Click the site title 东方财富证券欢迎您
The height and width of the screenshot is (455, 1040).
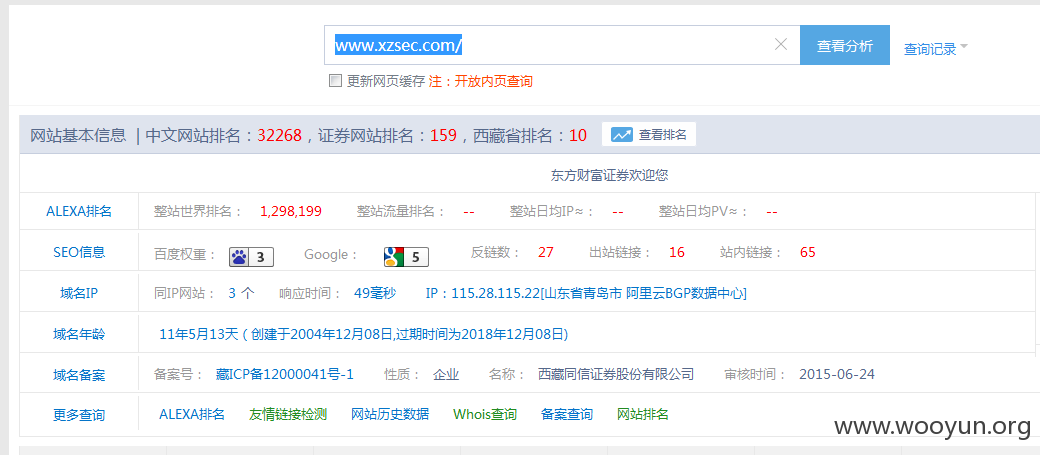click(x=609, y=175)
